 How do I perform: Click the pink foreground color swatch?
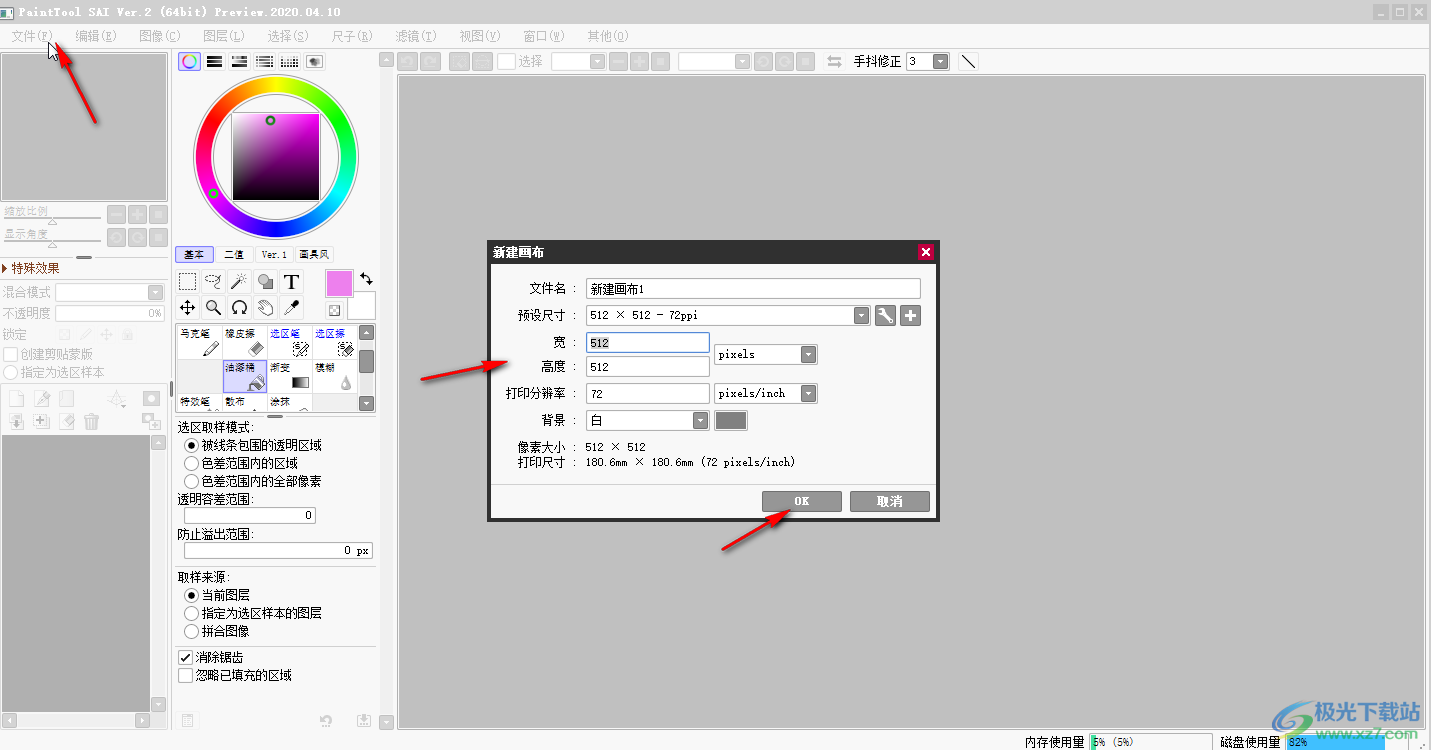(x=339, y=284)
